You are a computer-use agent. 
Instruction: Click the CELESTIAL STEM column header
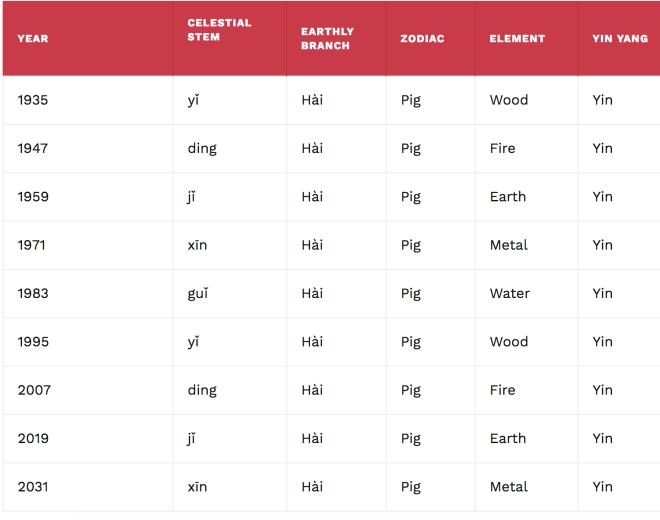tap(219, 30)
